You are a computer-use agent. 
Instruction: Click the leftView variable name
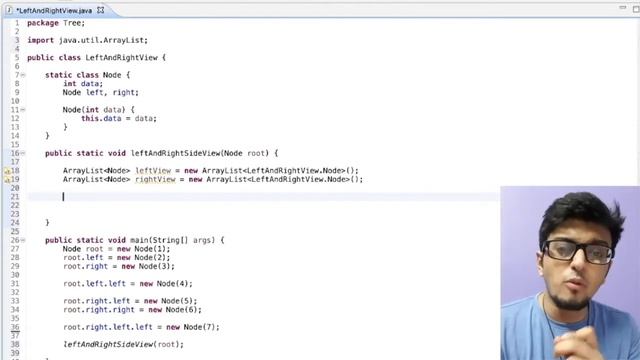pyautogui.click(x=153, y=171)
